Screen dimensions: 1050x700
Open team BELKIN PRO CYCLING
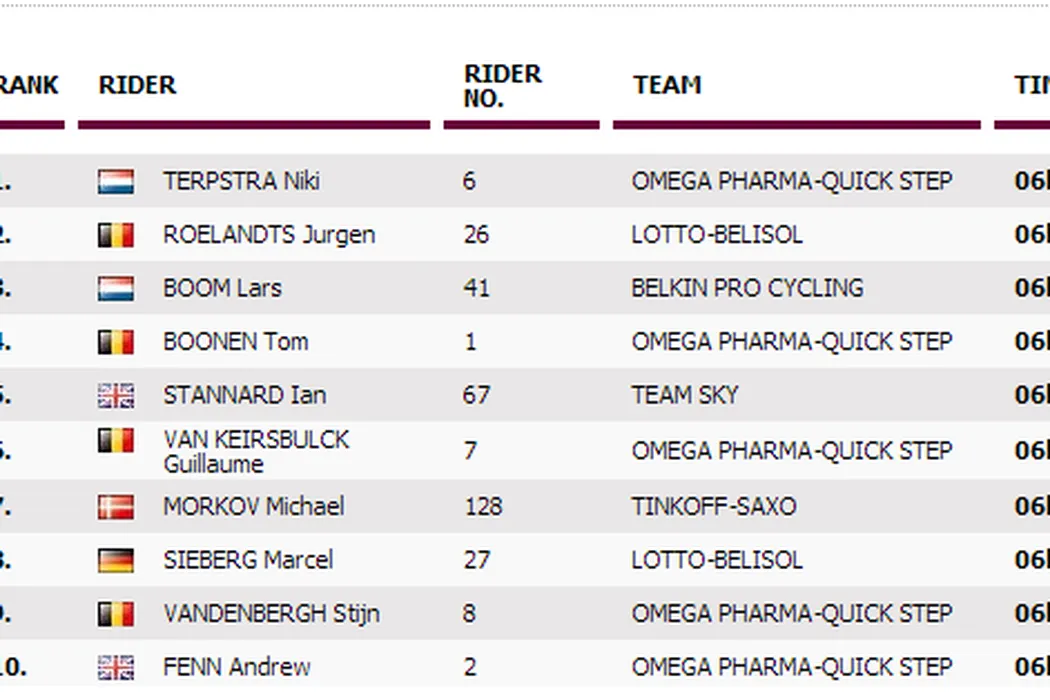(747, 289)
